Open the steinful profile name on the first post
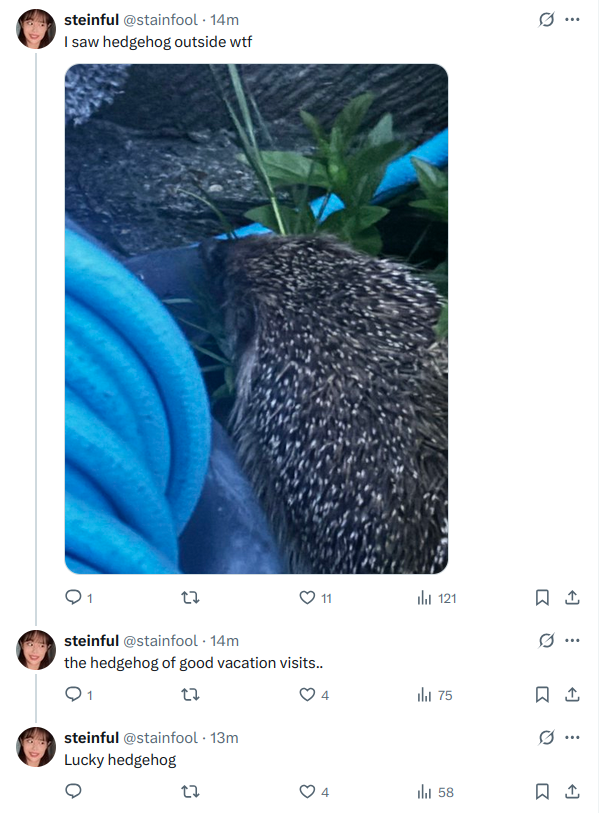This screenshot has width=600, height=813. pos(91,20)
